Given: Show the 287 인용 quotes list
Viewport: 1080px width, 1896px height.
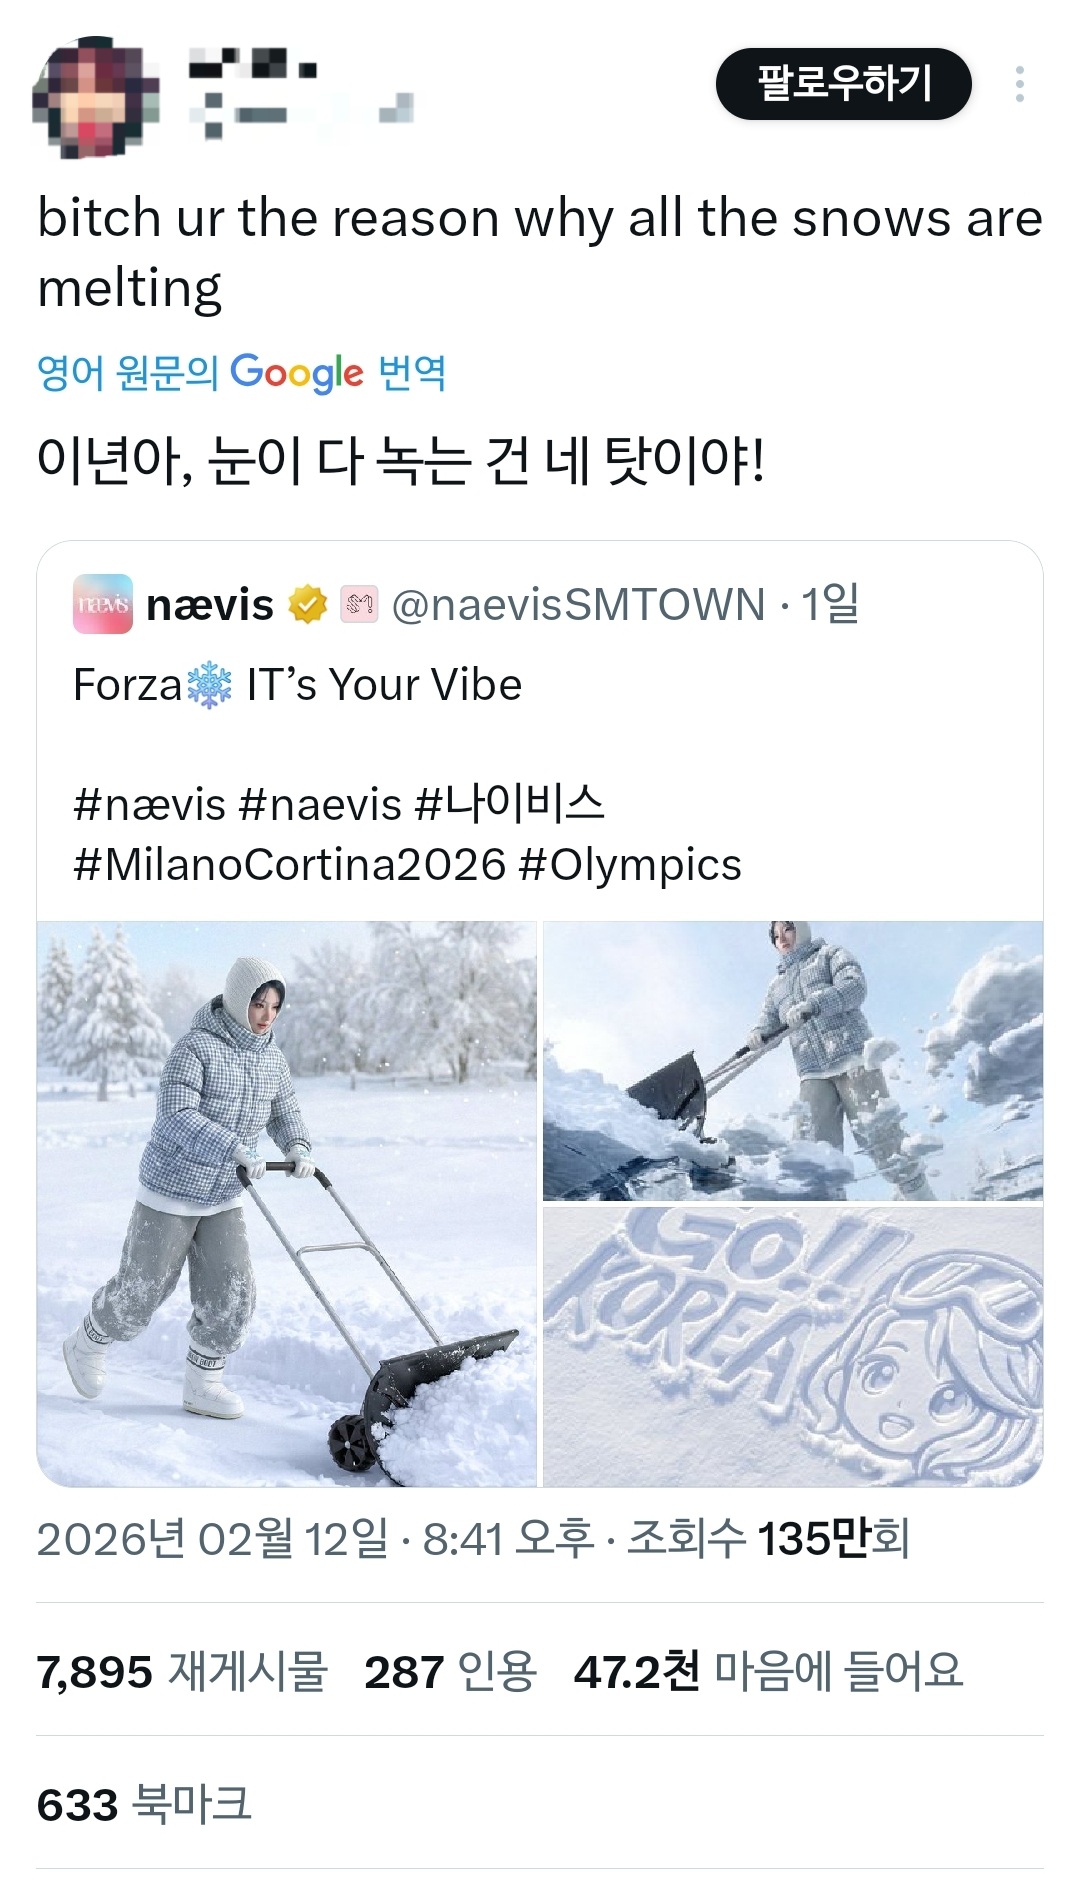Looking at the screenshot, I should tap(450, 1671).
